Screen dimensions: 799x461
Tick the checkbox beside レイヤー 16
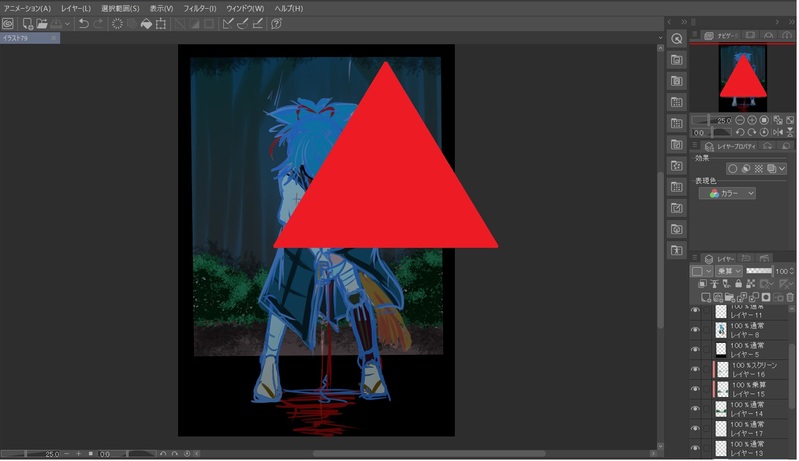coord(706,369)
